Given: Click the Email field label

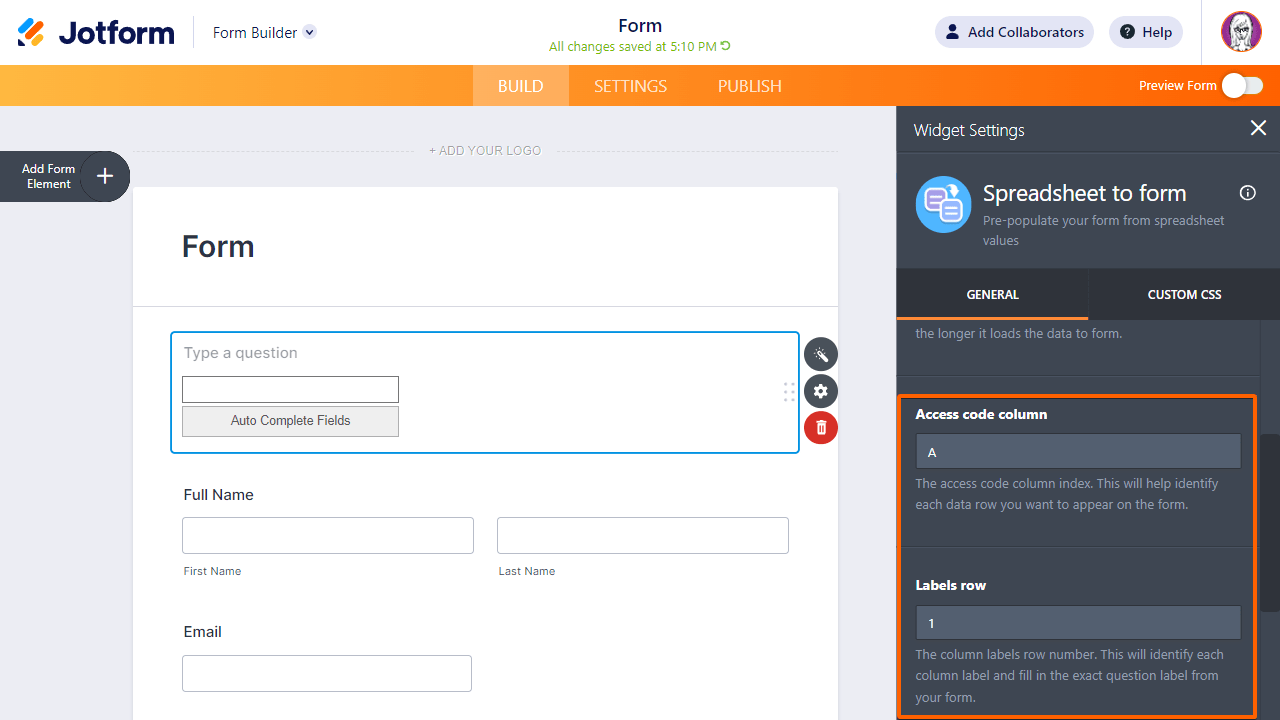Looking at the screenshot, I should coord(203,632).
